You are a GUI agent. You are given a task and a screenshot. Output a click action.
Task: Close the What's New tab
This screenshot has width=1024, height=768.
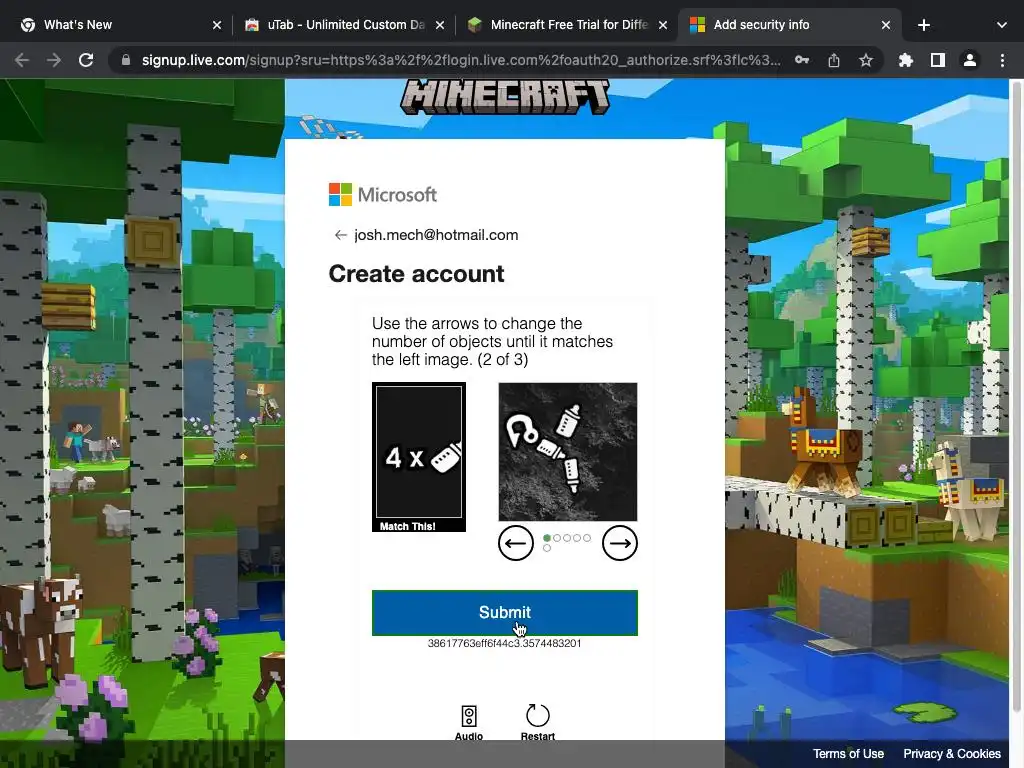(x=217, y=25)
